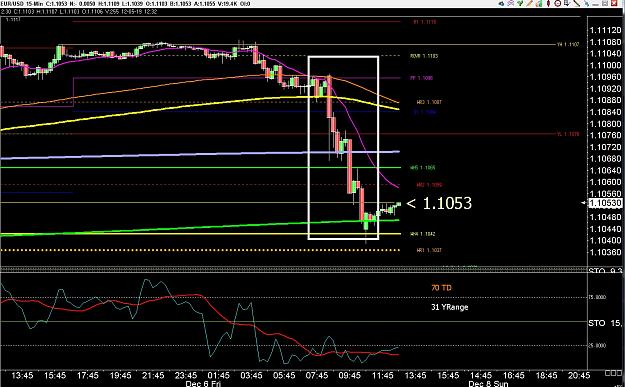Image resolution: width=625 pixels, height=387 pixels.
Task: Click the 1.10640 price axis label
Action: click(x=605, y=170)
